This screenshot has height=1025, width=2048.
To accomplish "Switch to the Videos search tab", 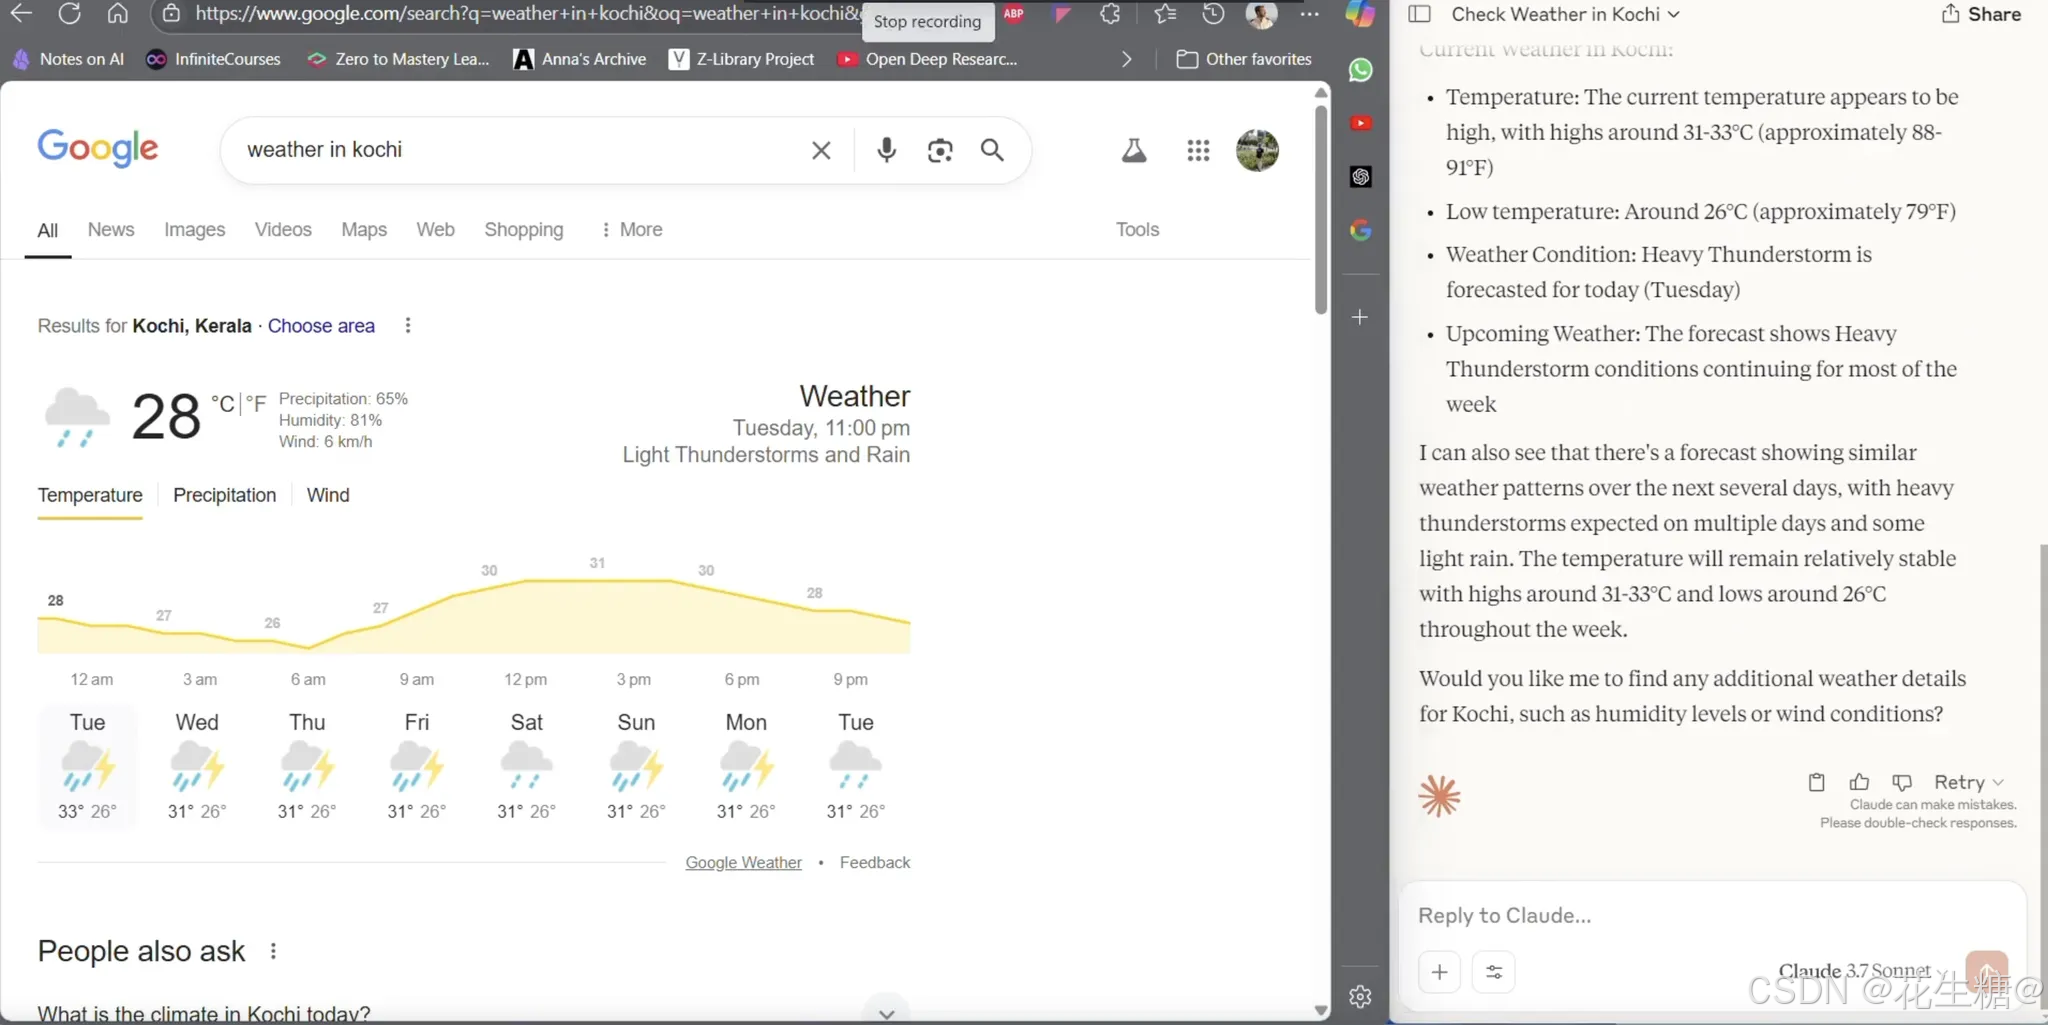I will pos(283,229).
